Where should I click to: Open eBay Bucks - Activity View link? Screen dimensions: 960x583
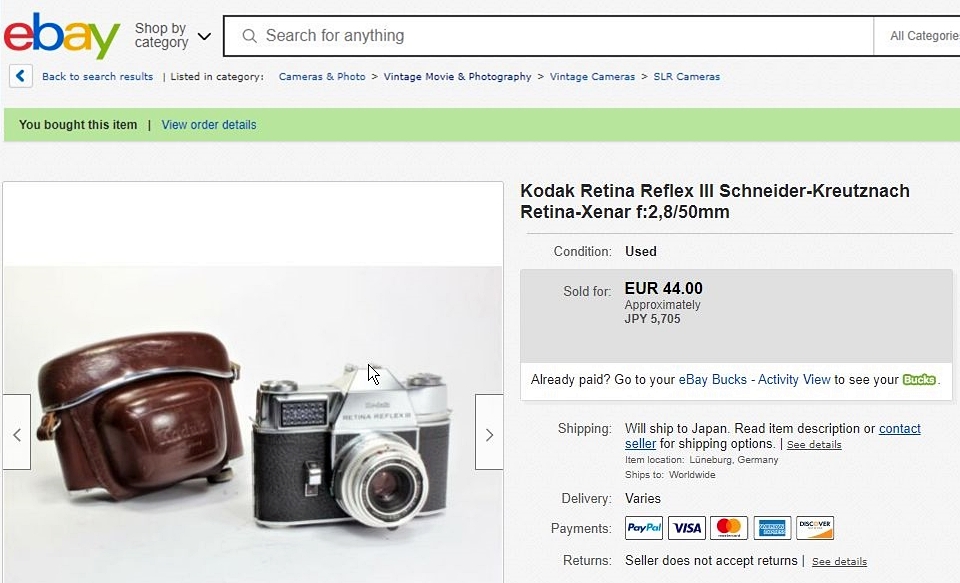pyautogui.click(x=754, y=380)
